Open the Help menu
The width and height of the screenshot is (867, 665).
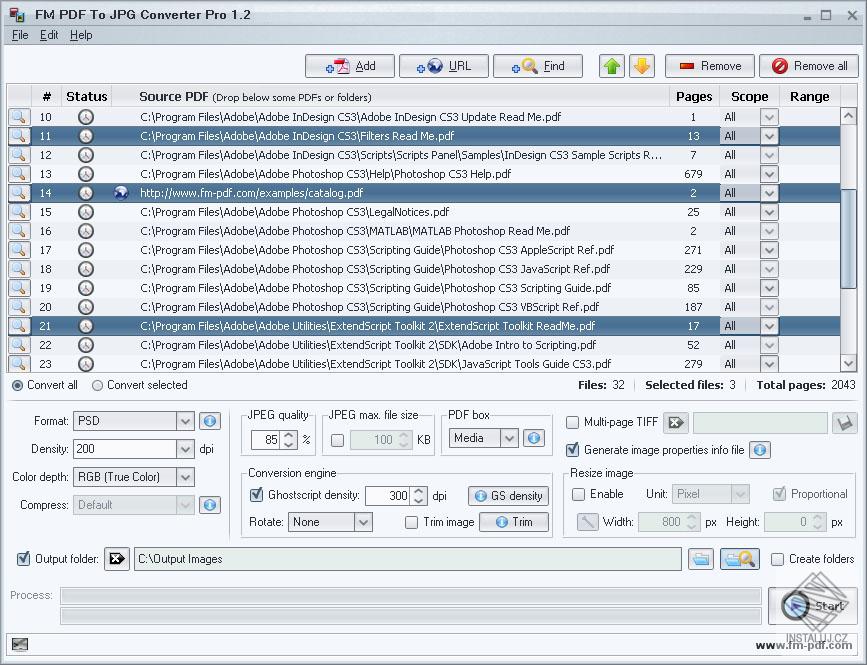click(81, 35)
